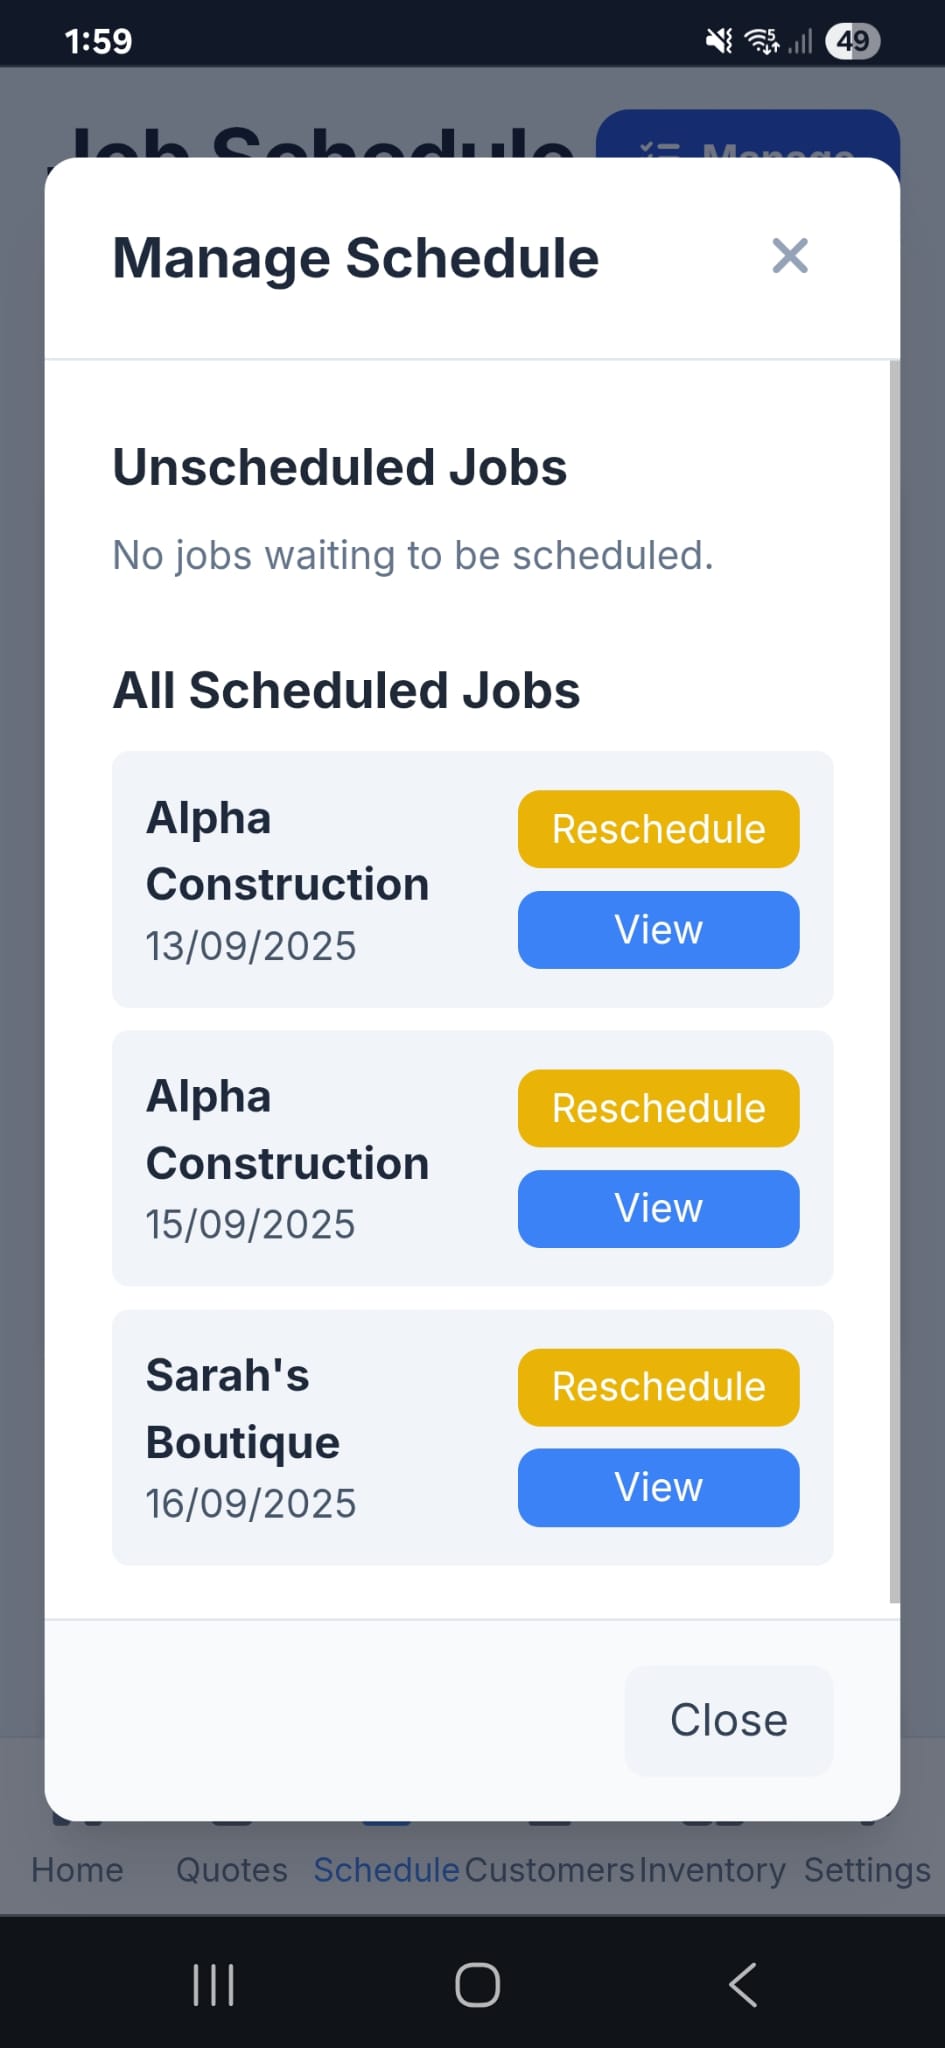This screenshot has width=945, height=2048.
Task: Tap the muted sound status icon
Action: [x=719, y=41]
